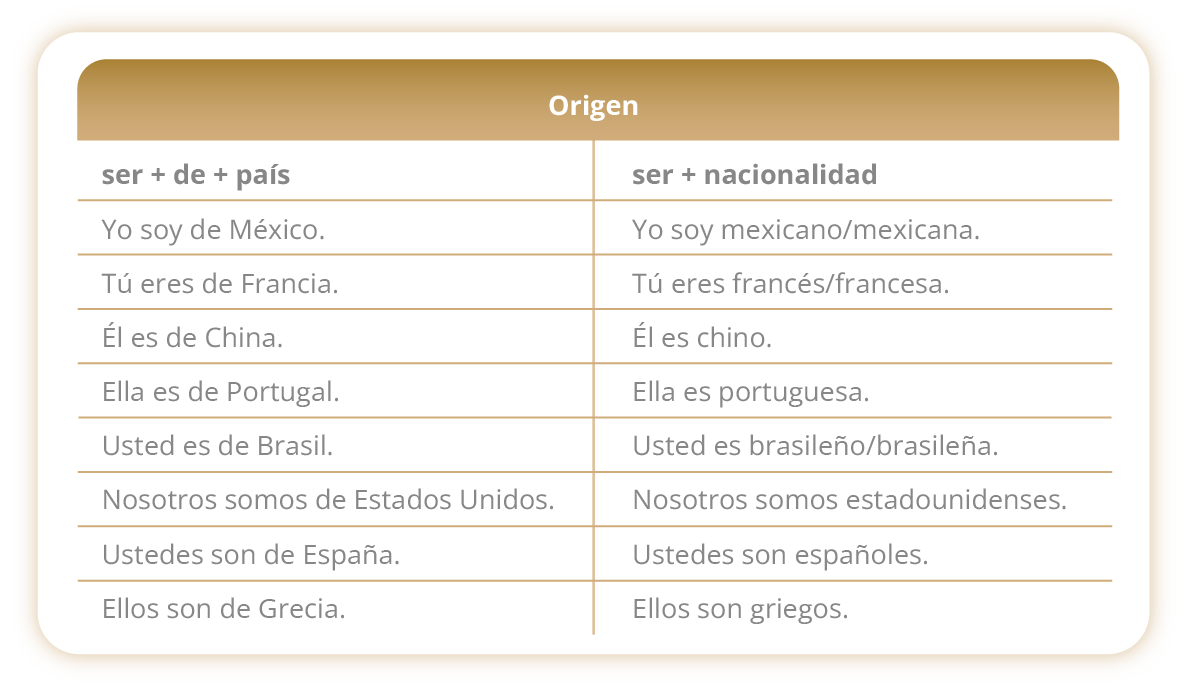The height and width of the screenshot is (695, 1187).
Task: Select 'Ellos son de Grecia.' text
Action: (x=224, y=608)
